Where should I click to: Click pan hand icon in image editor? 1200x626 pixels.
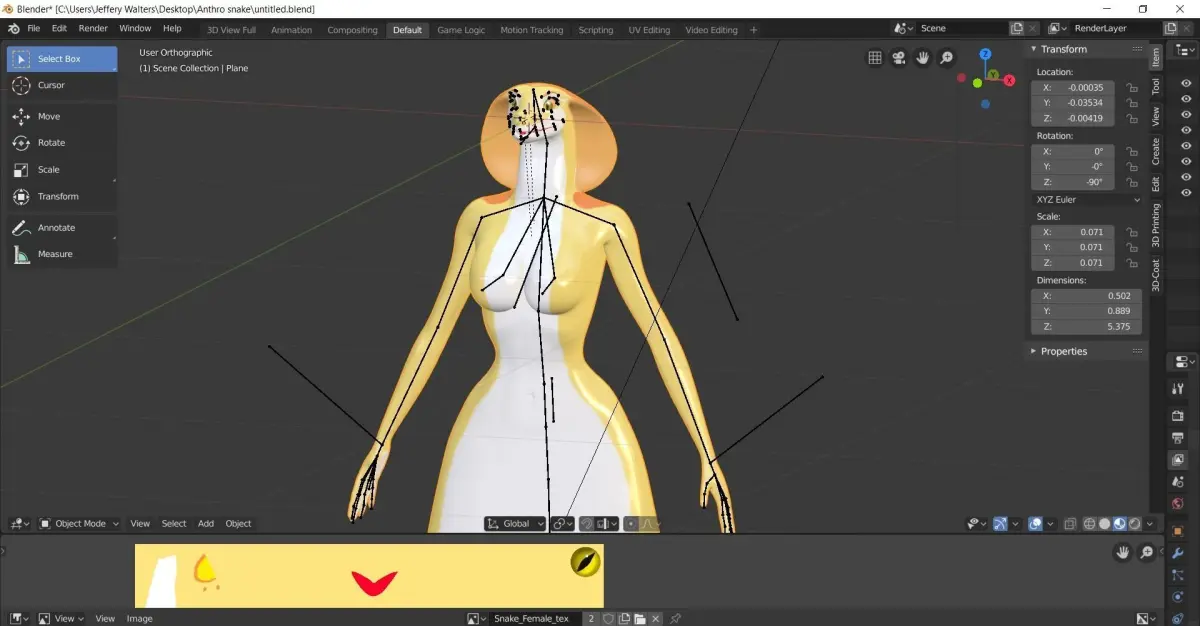click(x=1124, y=552)
